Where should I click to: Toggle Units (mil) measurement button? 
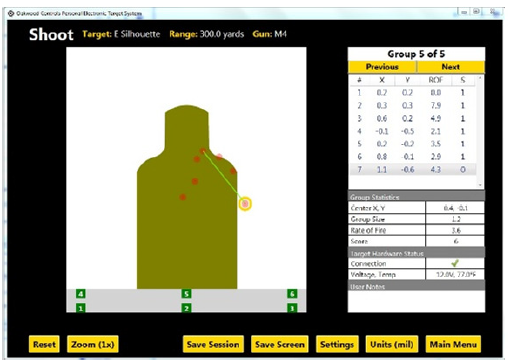[392, 344]
